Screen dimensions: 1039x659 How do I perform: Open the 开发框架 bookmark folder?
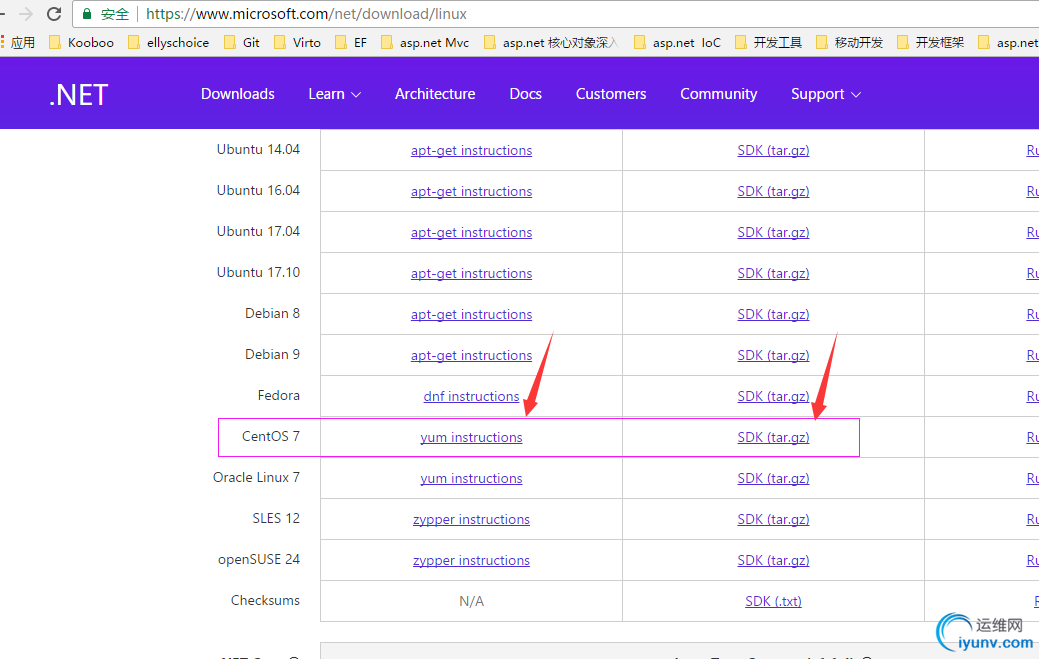[930, 42]
